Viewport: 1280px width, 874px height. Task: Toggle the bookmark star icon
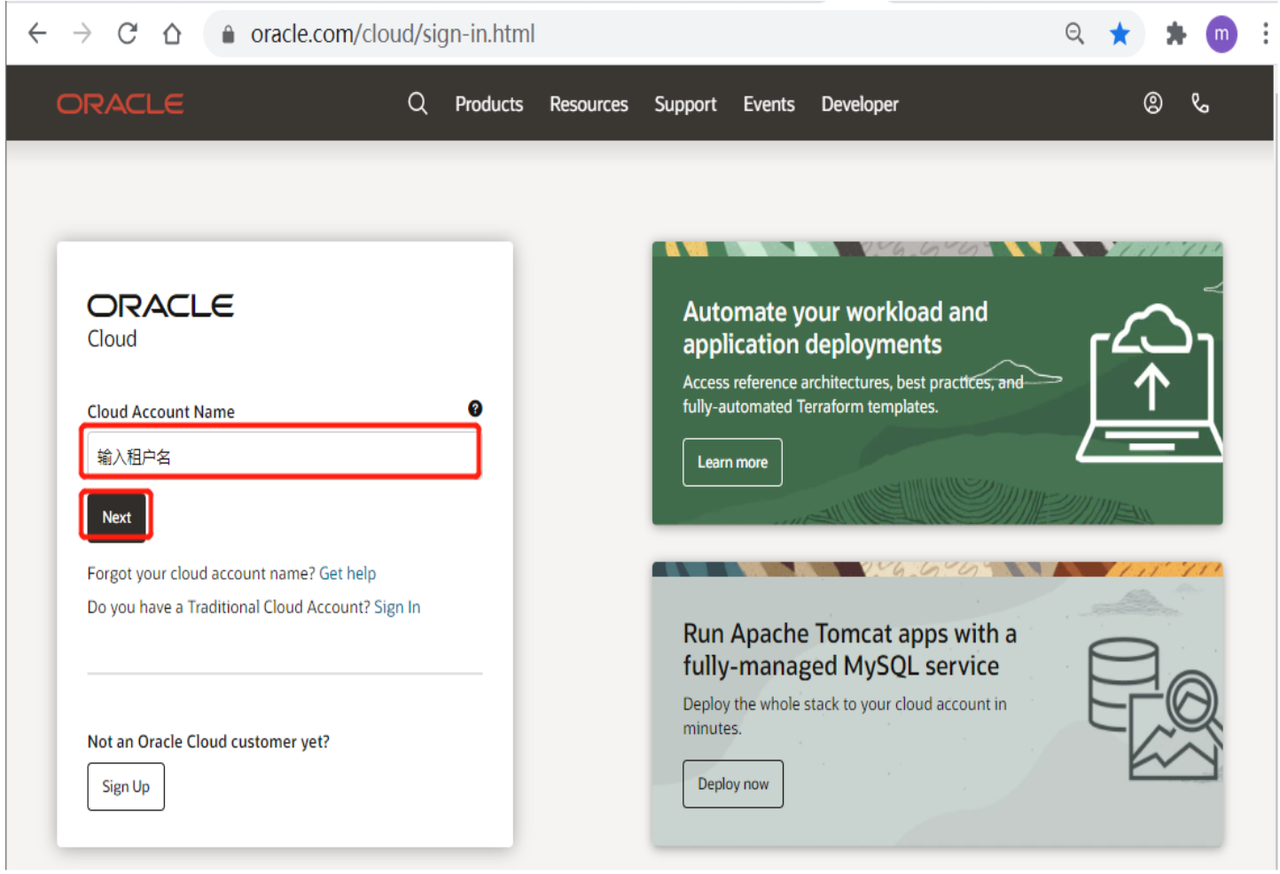pyautogui.click(x=1119, y=34)
